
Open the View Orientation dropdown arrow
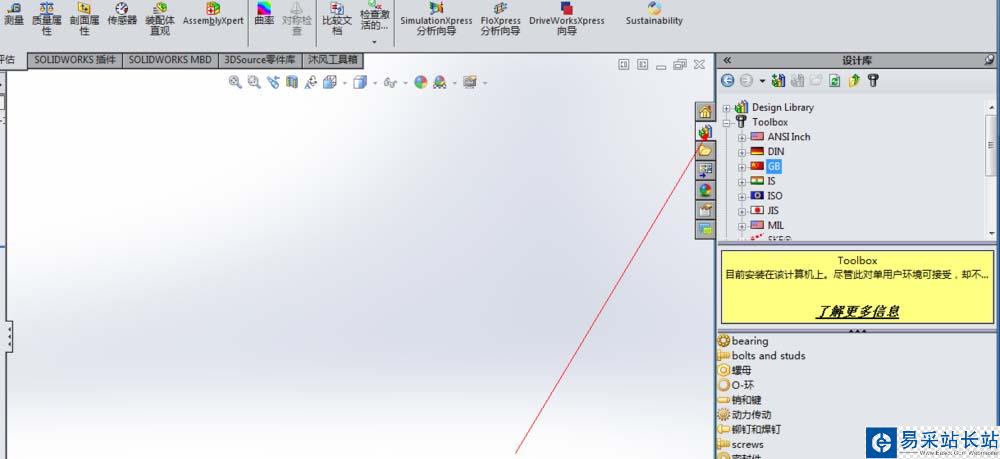click(345, 83)
